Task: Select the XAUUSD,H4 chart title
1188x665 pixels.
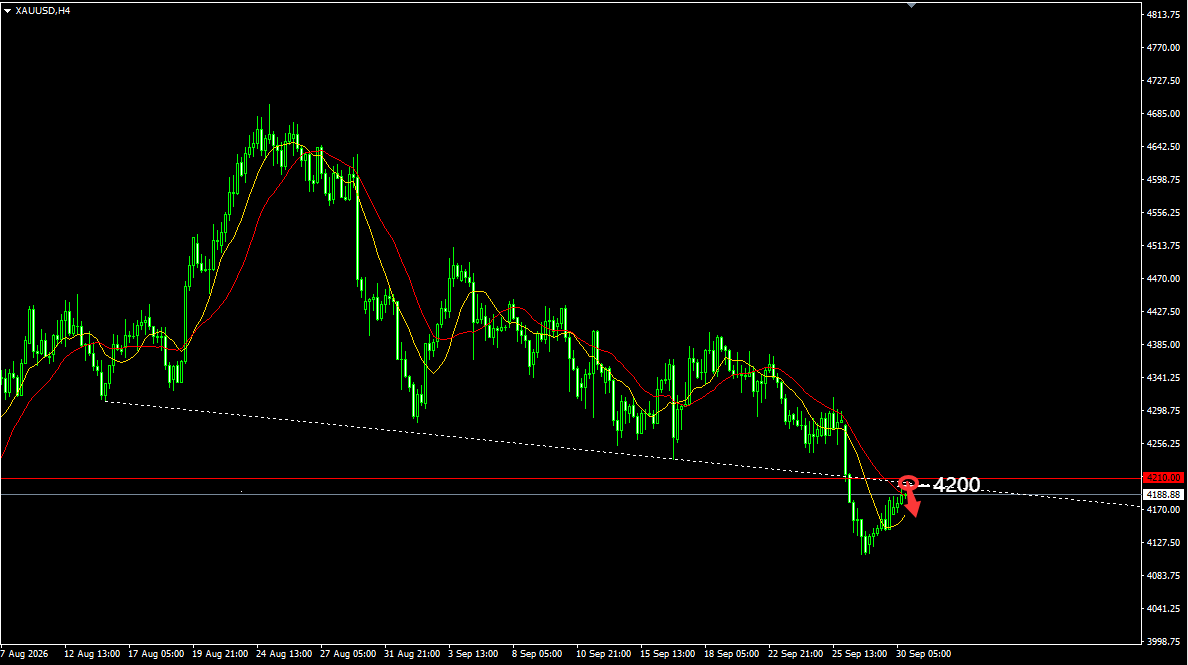Action: click(42, 11)
